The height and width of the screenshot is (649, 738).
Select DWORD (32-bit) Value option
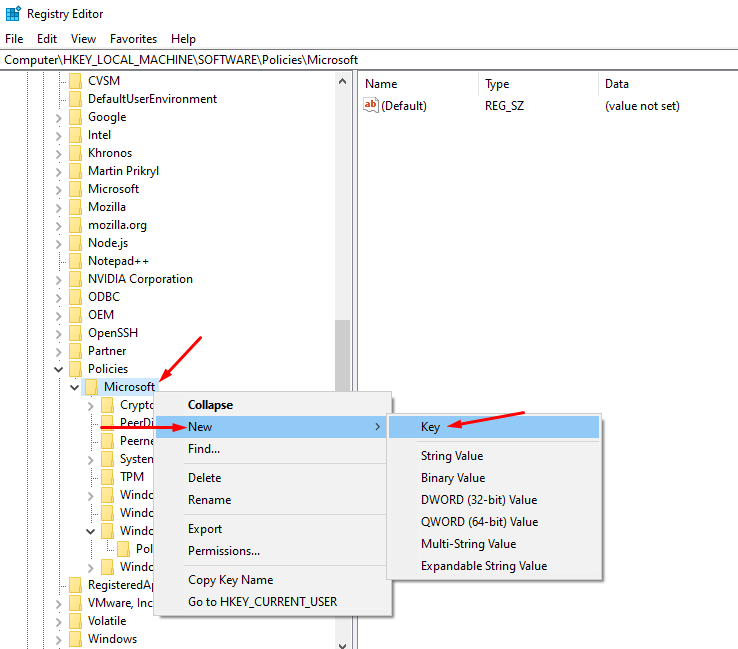[x=478, y=500]
